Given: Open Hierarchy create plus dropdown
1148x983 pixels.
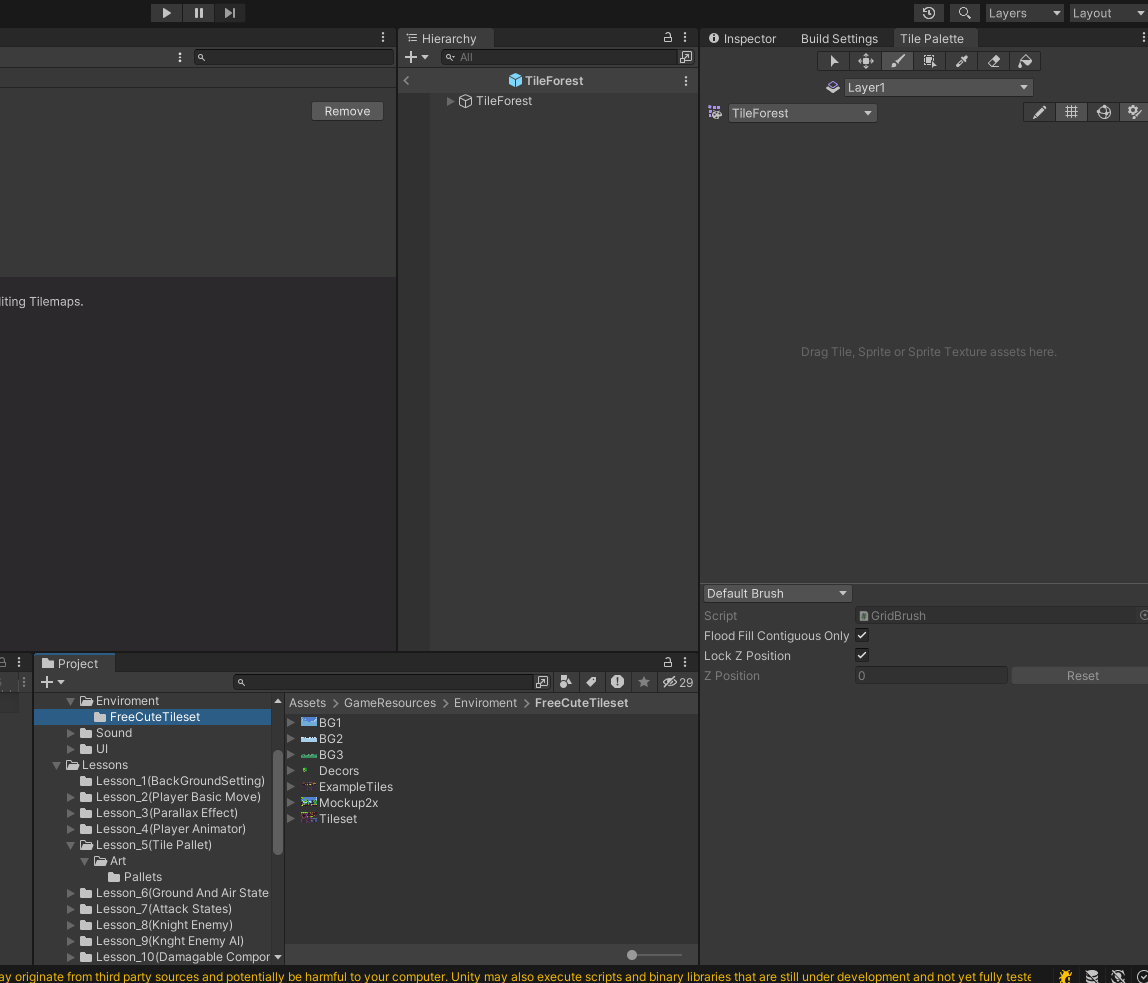Looking at the screenshot, I should (417, 57).
